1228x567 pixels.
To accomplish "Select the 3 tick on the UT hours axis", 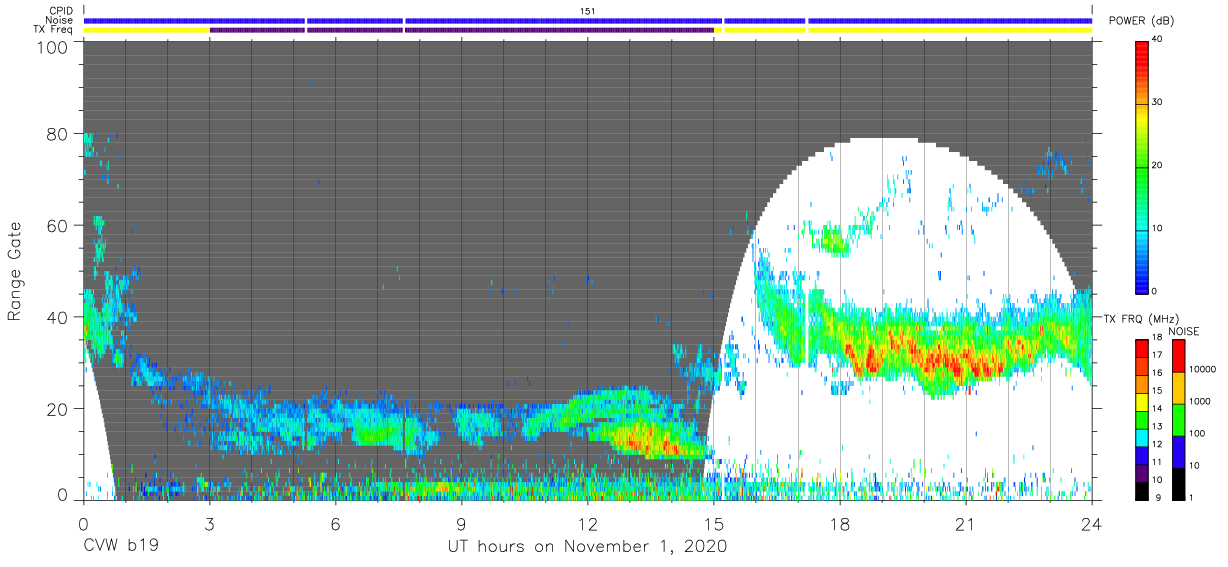I will tap(209, 523).
